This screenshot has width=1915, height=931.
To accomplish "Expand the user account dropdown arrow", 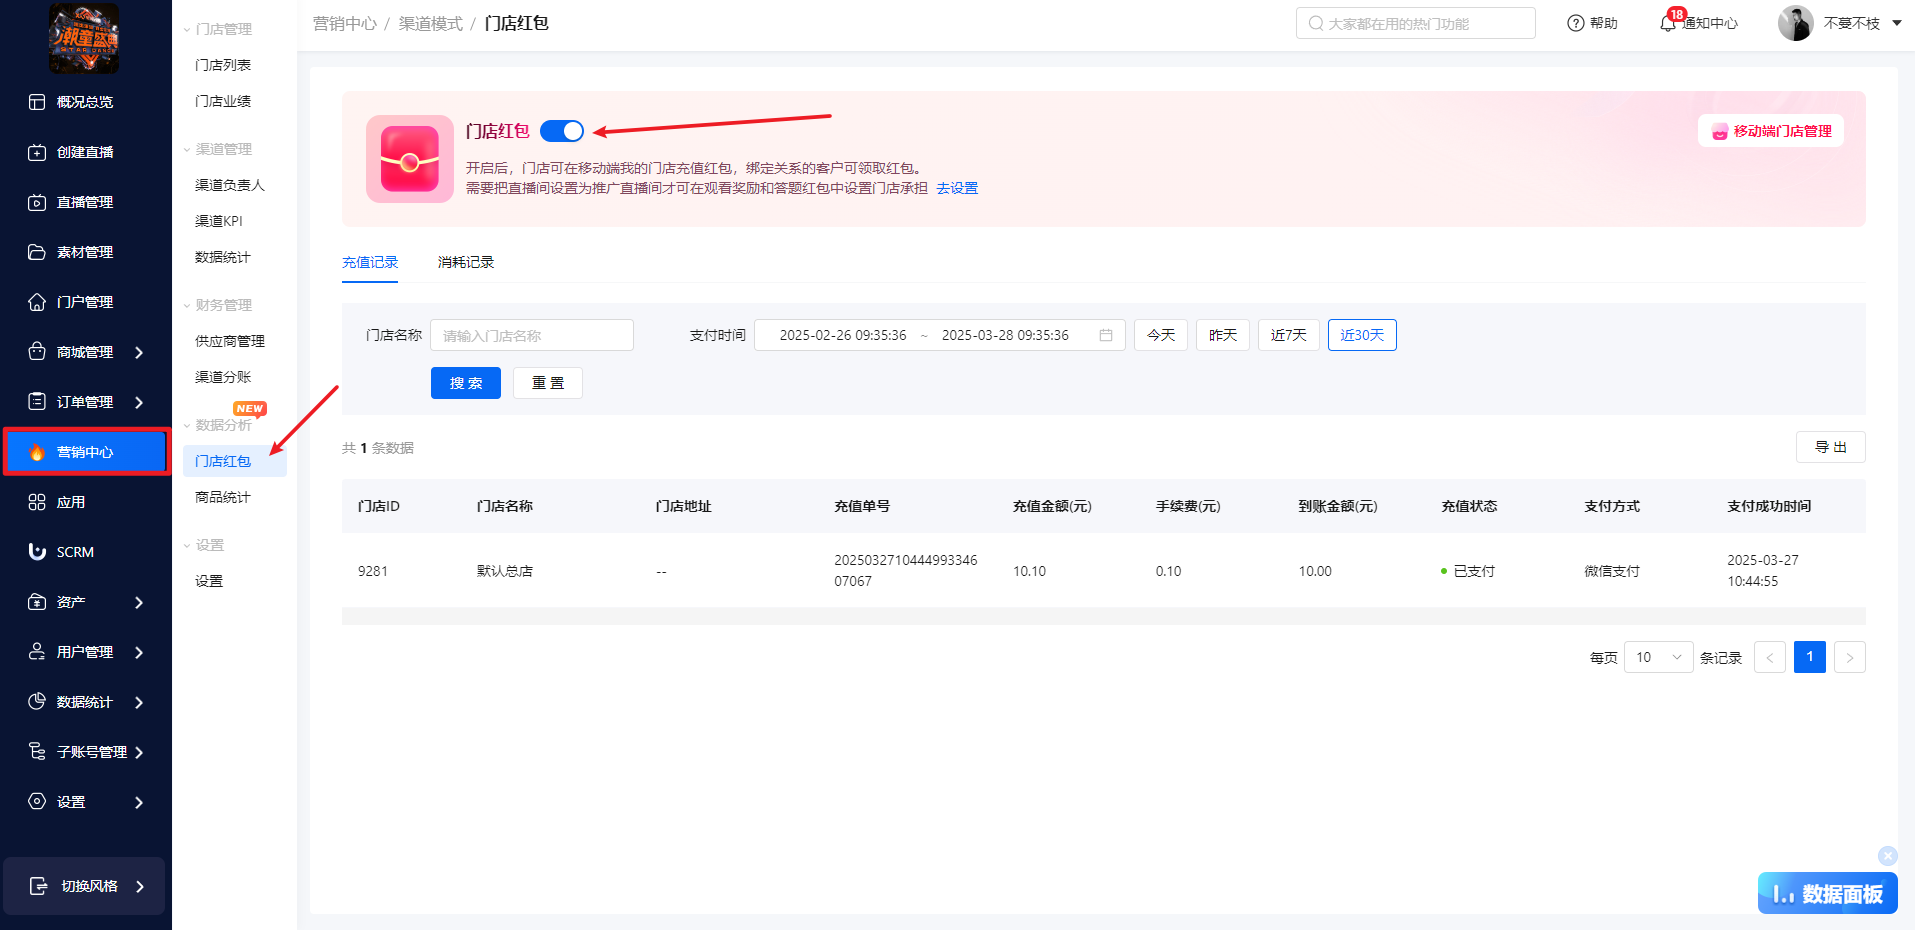I will click(1897, 23).
